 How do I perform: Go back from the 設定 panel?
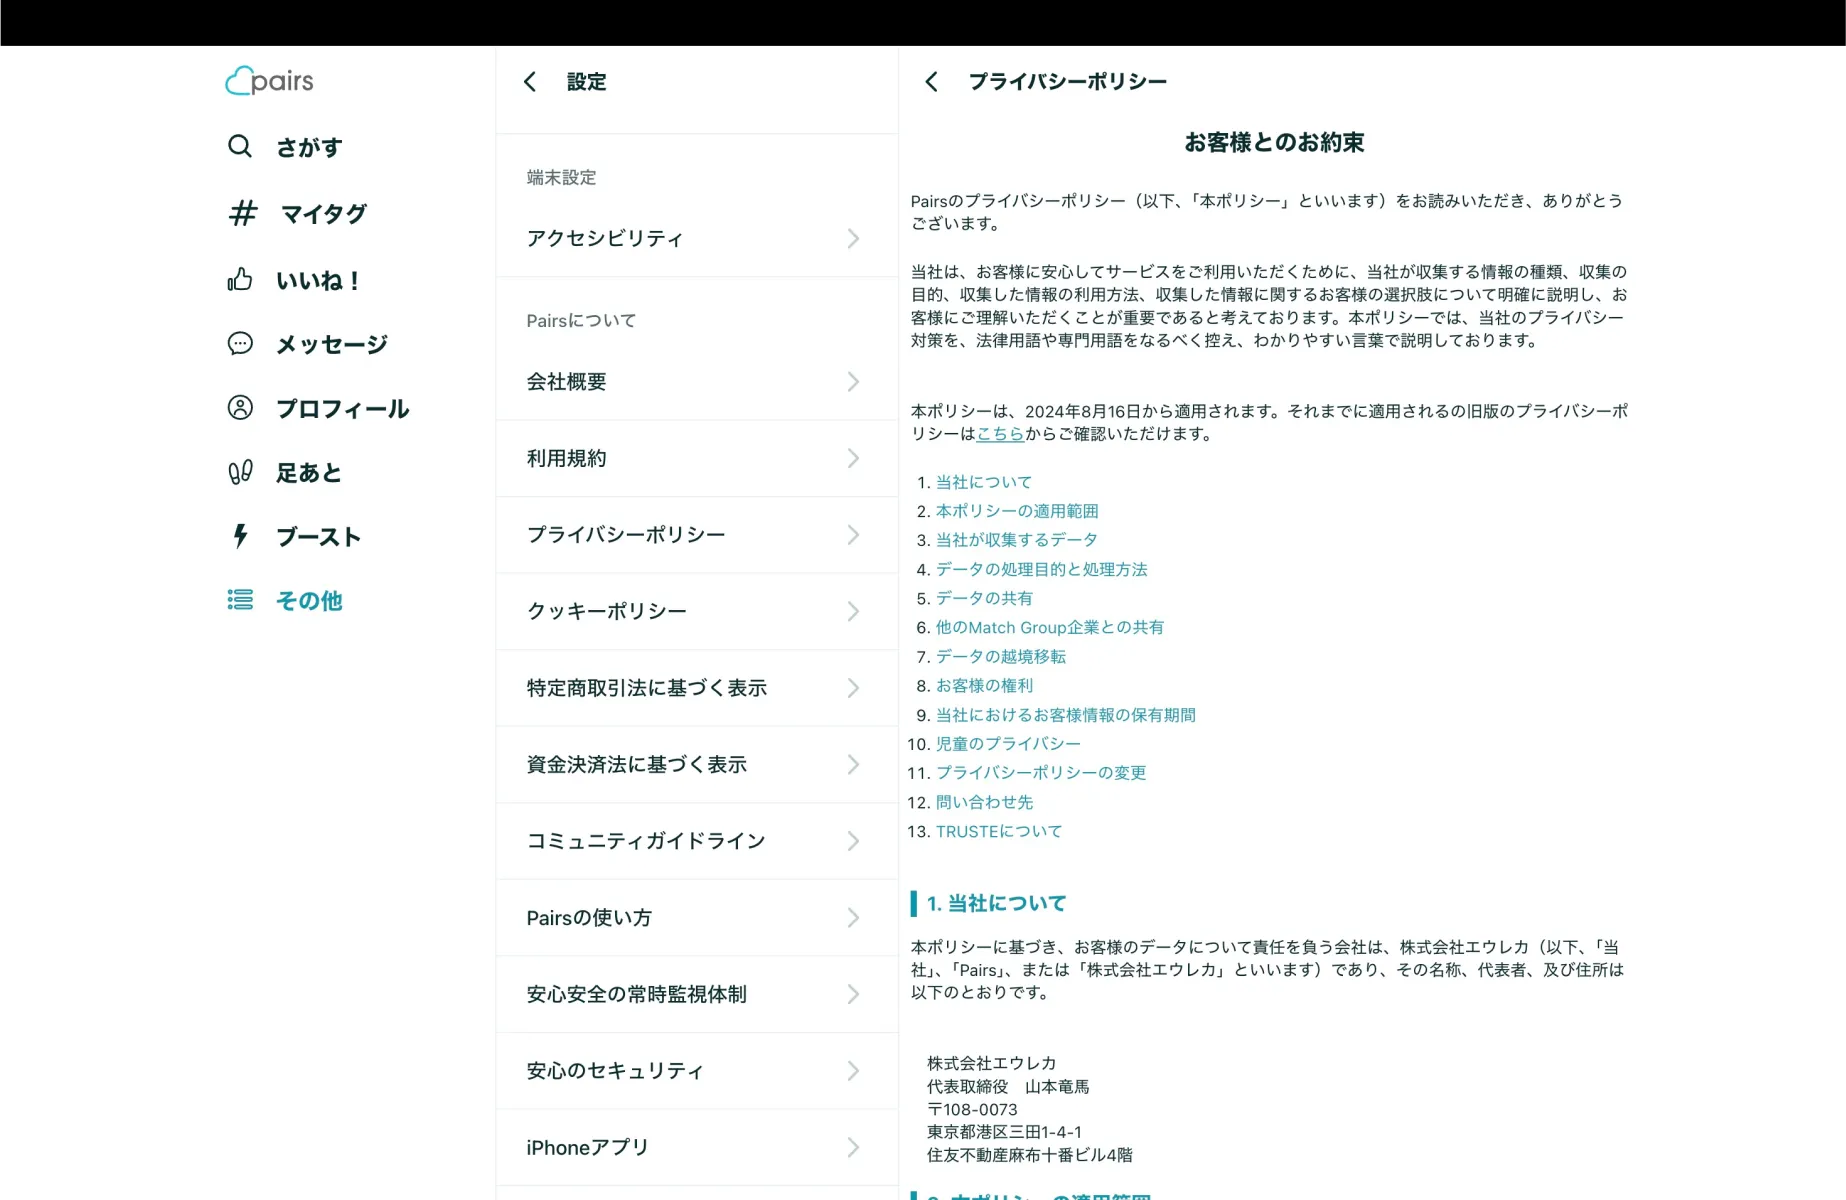(530, 82)
